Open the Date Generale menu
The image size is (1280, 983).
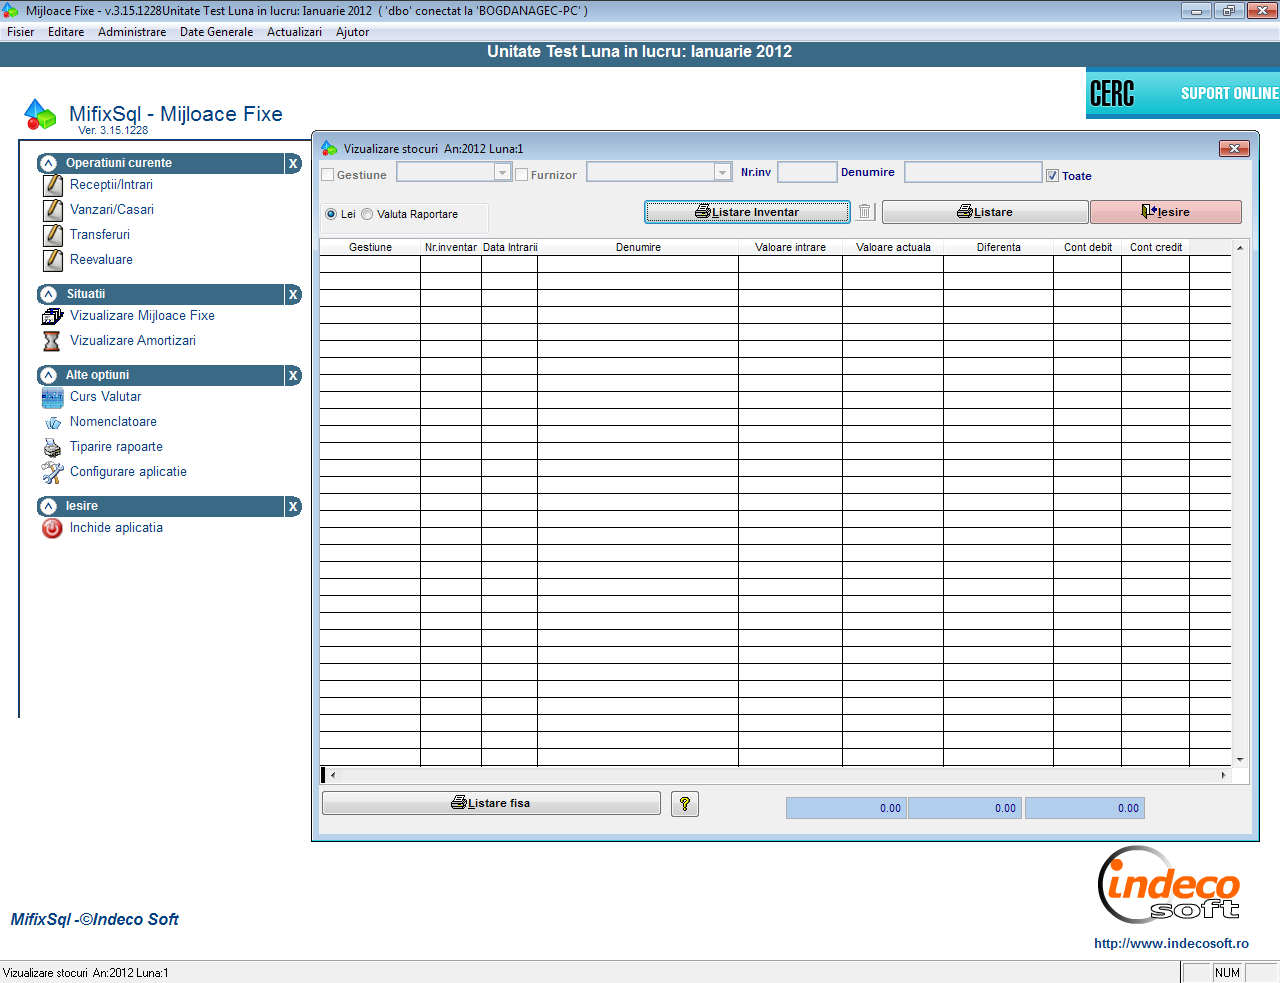pyautogui.click(x=216, y=32)
